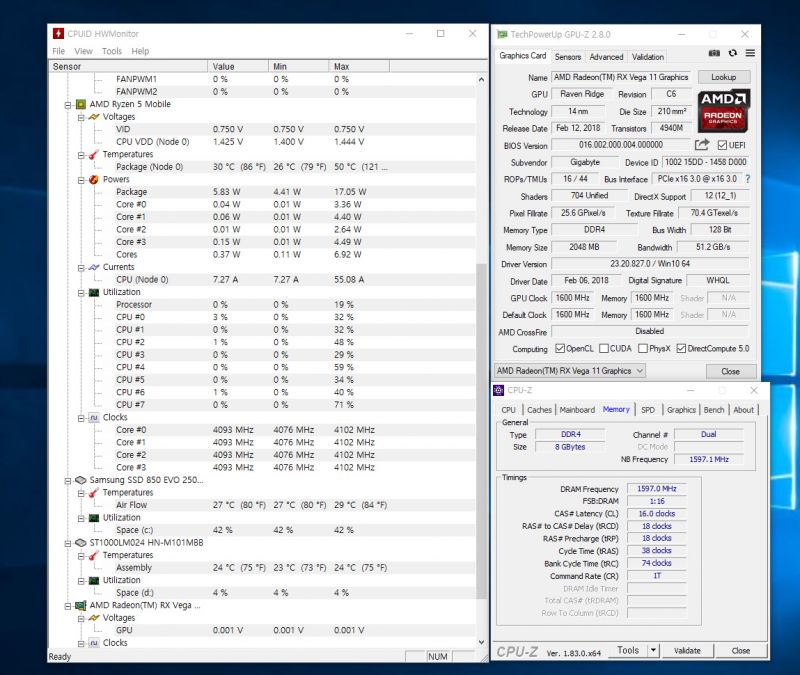Click the CPU-Z title bar app icon

click(x=498, y=390)
